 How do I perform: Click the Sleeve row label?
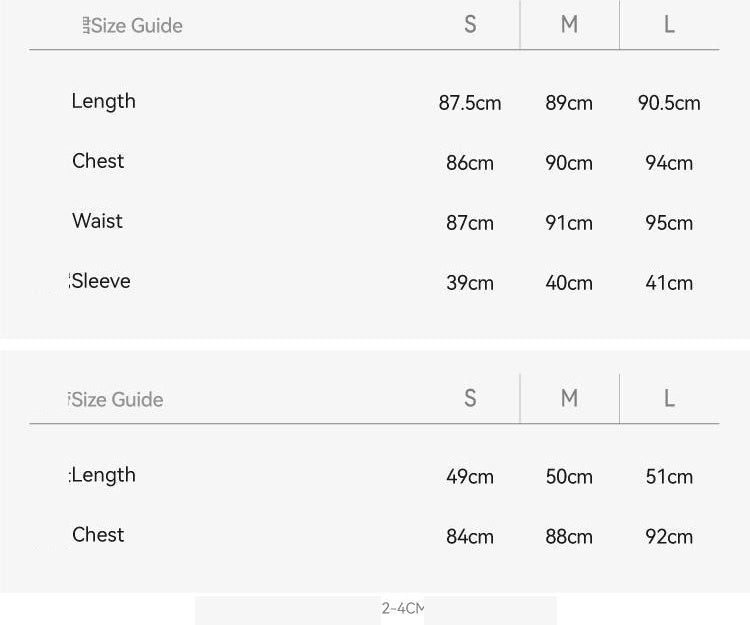pyautogui.click(x=100, y=281)
